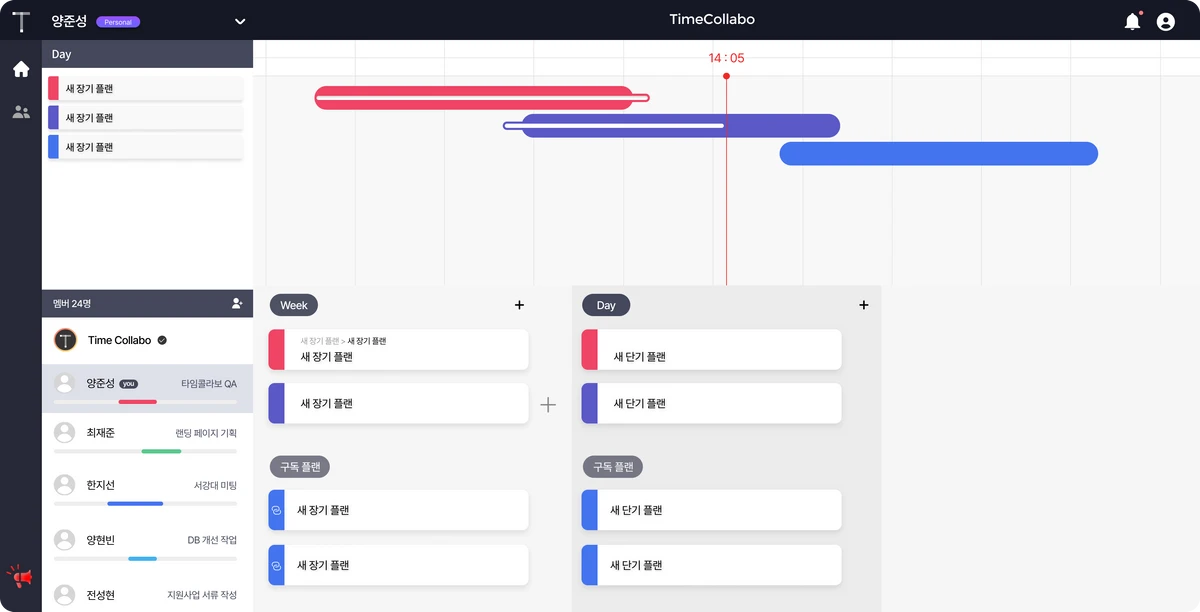Viewport: 1200px width, 612px height.
Task: Click the 지원사업 서류 작성 task text
Action: click(202, 596)
